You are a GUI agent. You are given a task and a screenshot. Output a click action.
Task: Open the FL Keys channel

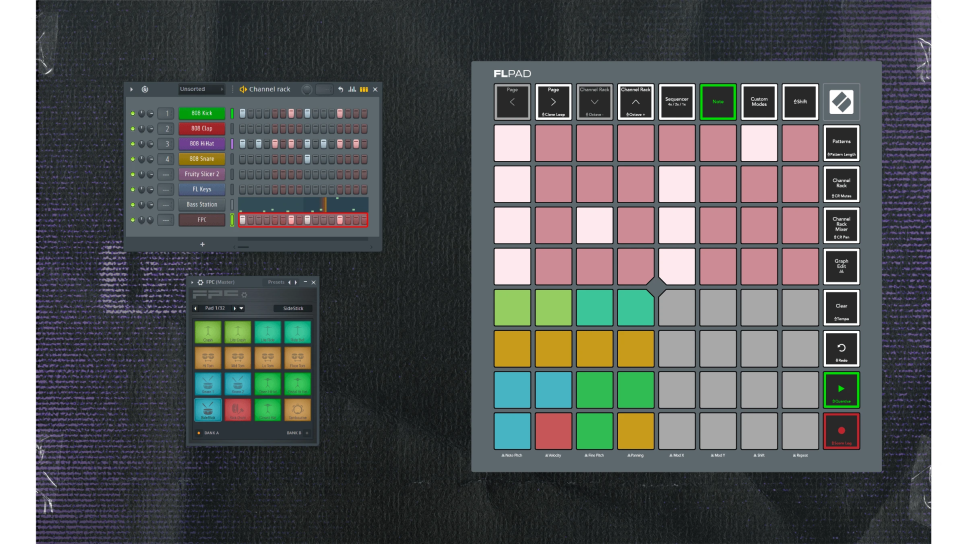(x=202, y=189)
